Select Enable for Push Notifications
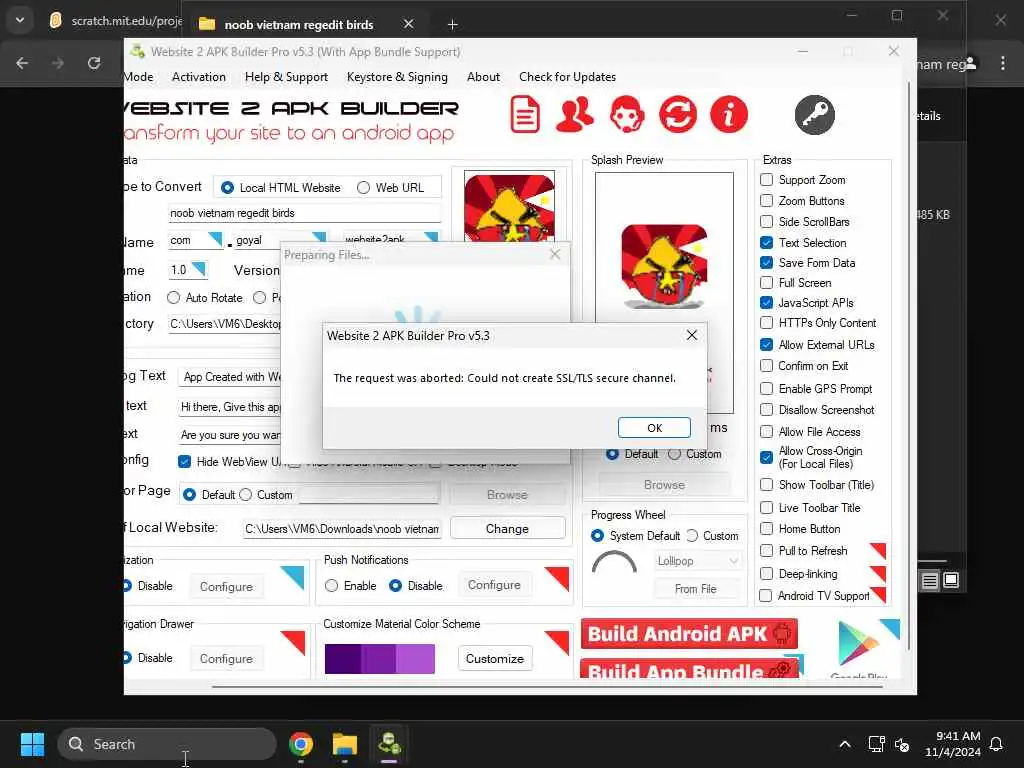Screen dimensions: 1024x768 coord(332,586)
